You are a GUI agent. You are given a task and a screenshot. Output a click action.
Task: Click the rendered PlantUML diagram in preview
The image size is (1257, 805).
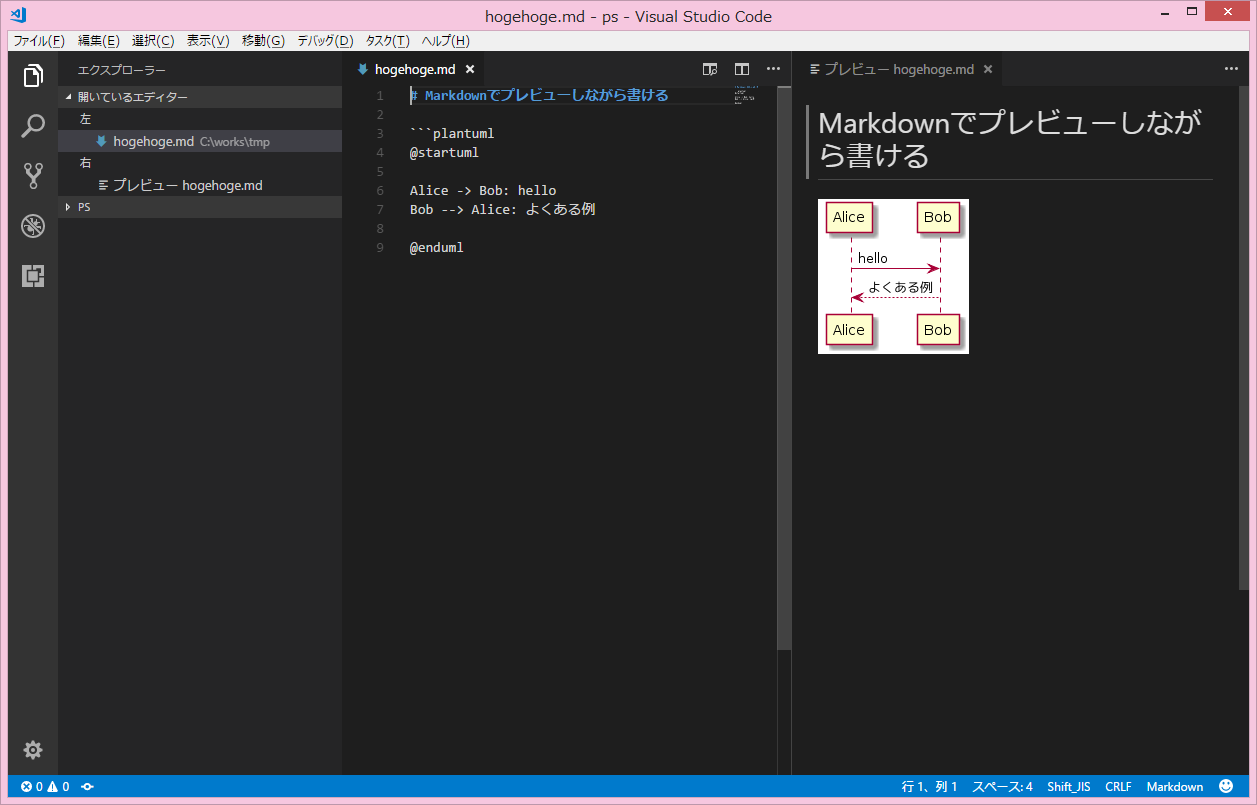click(893, 276)
